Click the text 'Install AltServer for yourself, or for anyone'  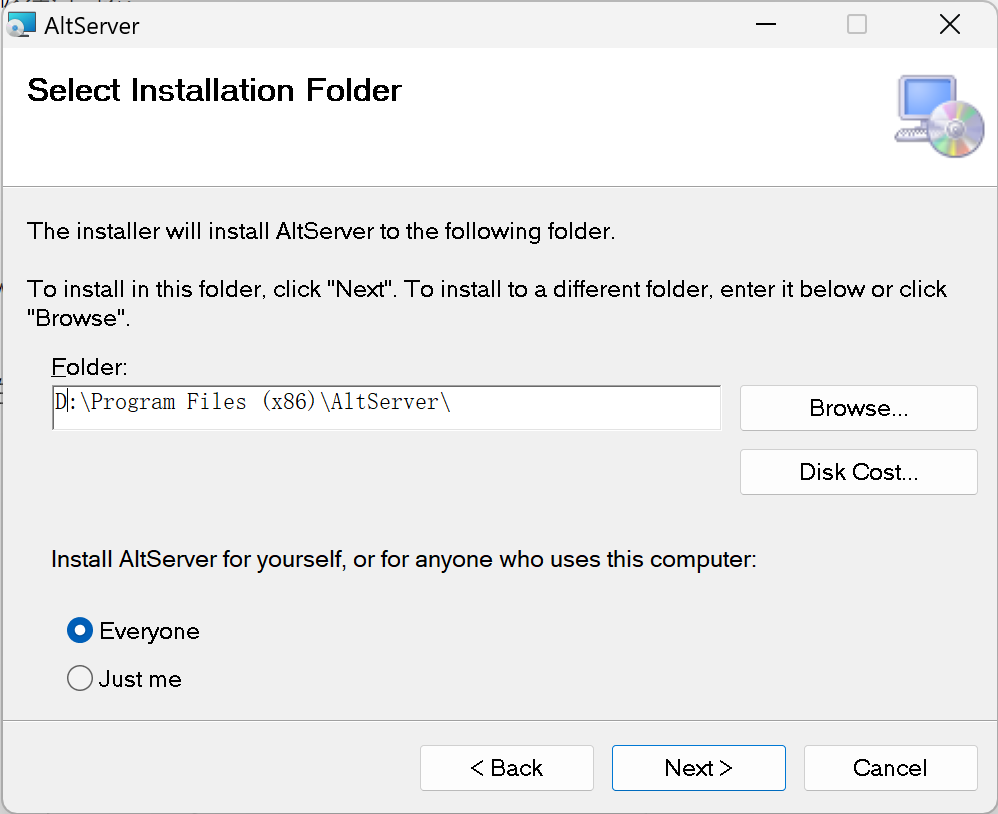[x=404, y=559]
